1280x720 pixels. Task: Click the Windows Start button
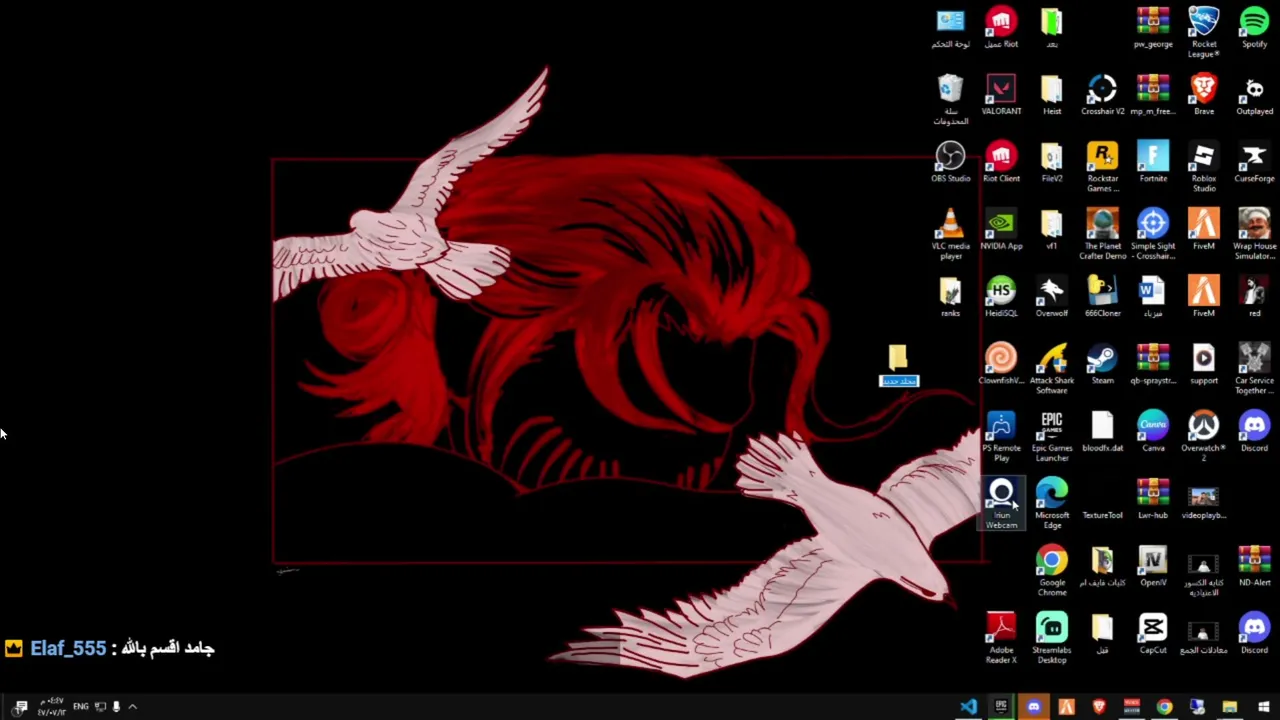tap(1263, 707)
